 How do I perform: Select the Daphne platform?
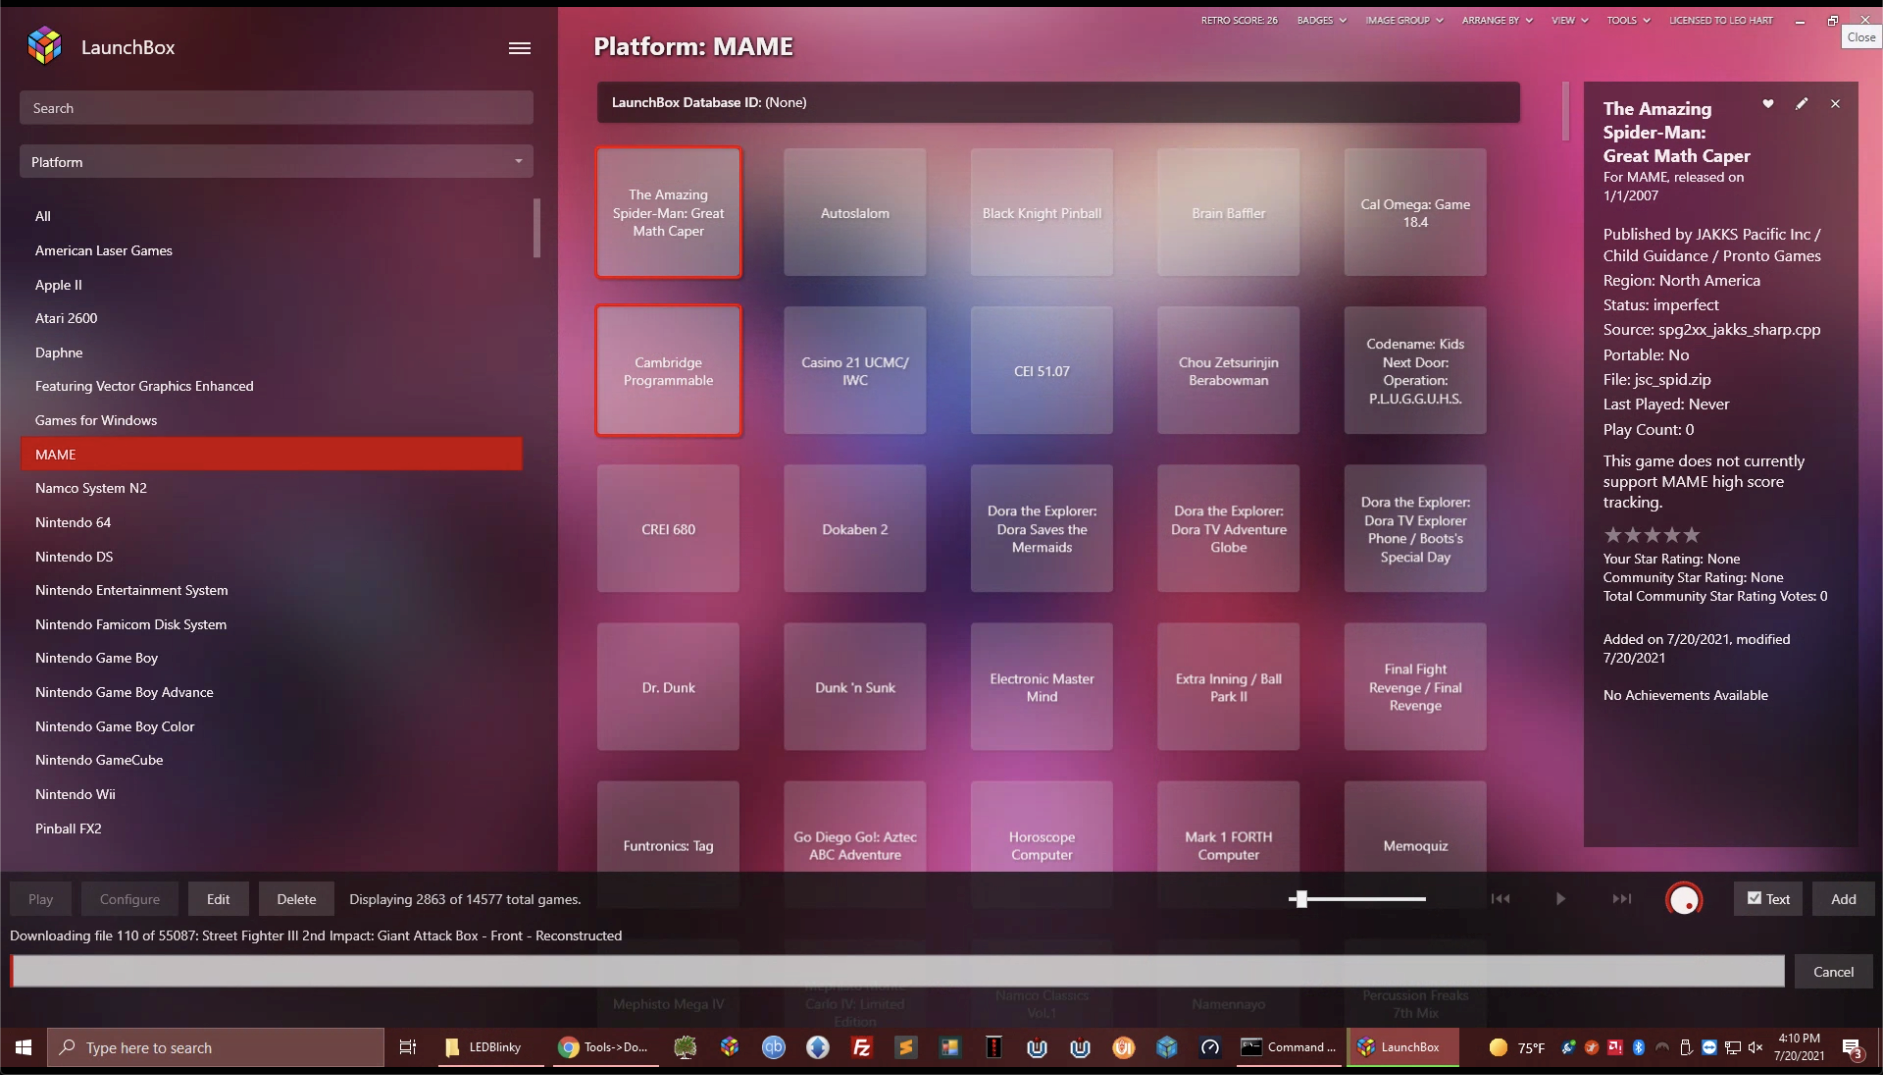pos(271,352)
